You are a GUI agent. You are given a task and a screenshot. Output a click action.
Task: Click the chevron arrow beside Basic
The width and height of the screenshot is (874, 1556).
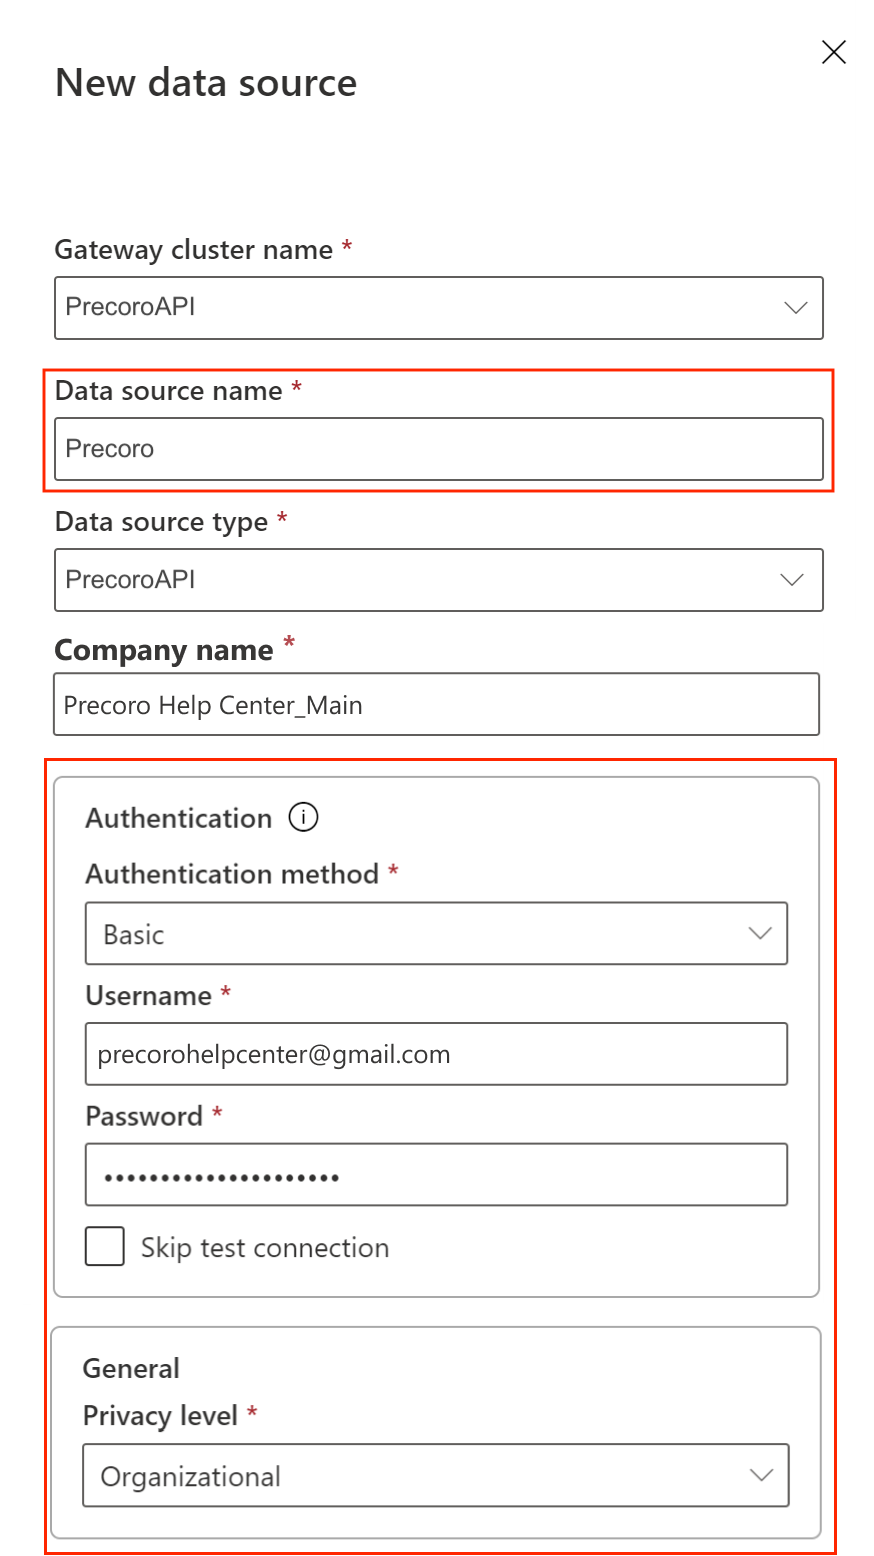760,934
